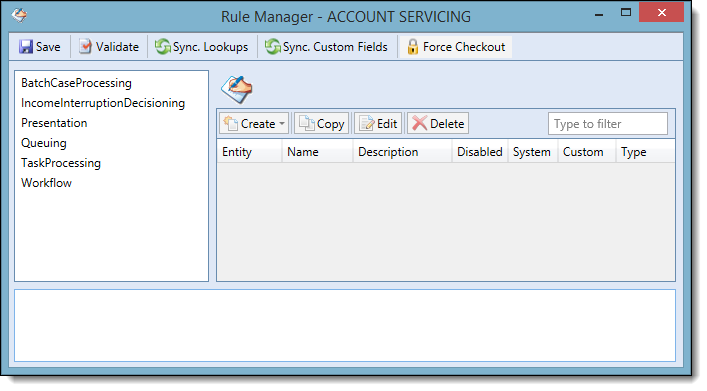Click the Save label in the toolbar
Screen dimensions: 707x391
[x=48, y=47]
